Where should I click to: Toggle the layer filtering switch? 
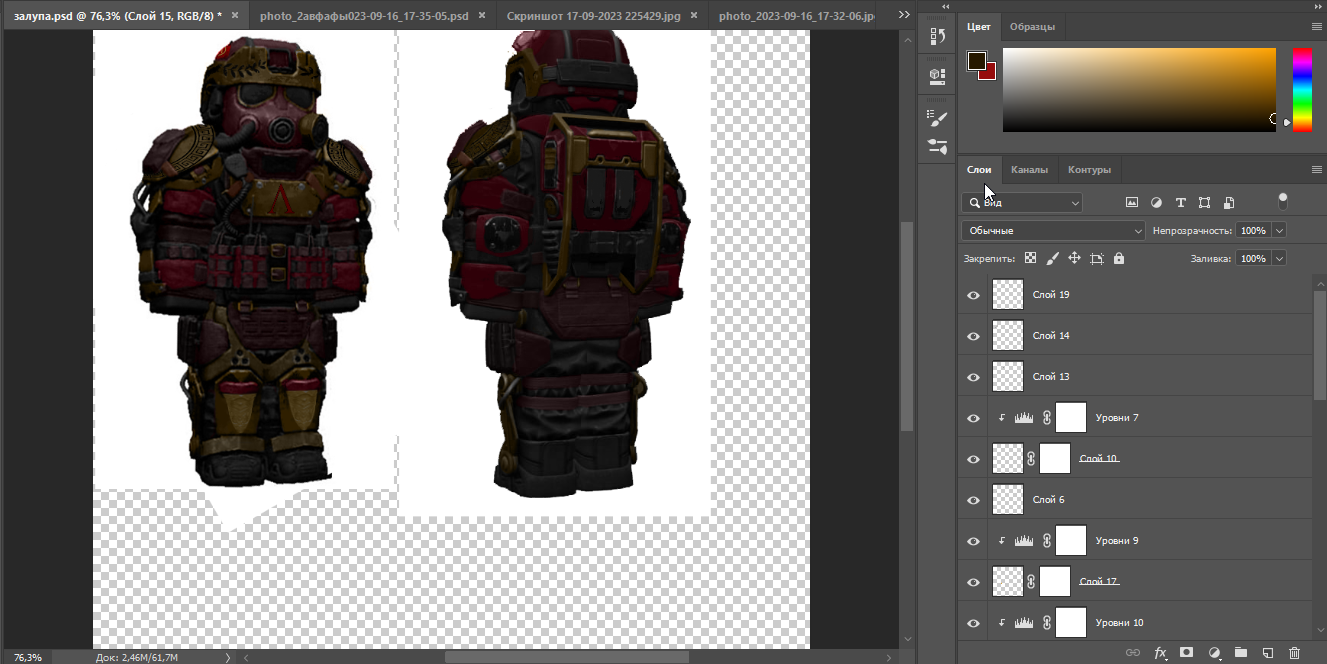click(x=1283, y=200)
